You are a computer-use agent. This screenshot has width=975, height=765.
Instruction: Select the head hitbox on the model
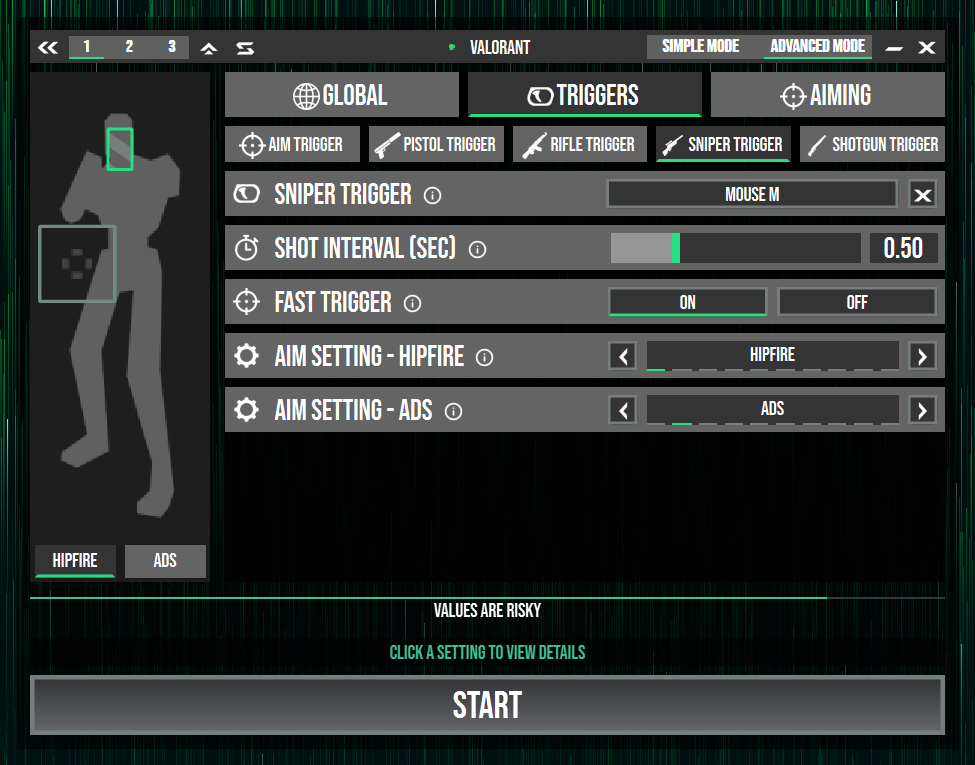pyautogui.click(x=120, y=148)
